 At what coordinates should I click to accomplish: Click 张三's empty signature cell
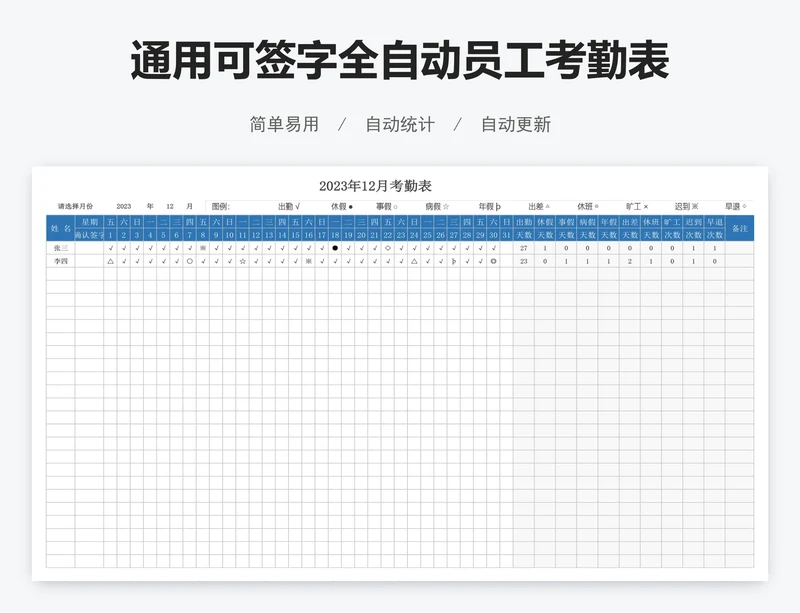89,248
